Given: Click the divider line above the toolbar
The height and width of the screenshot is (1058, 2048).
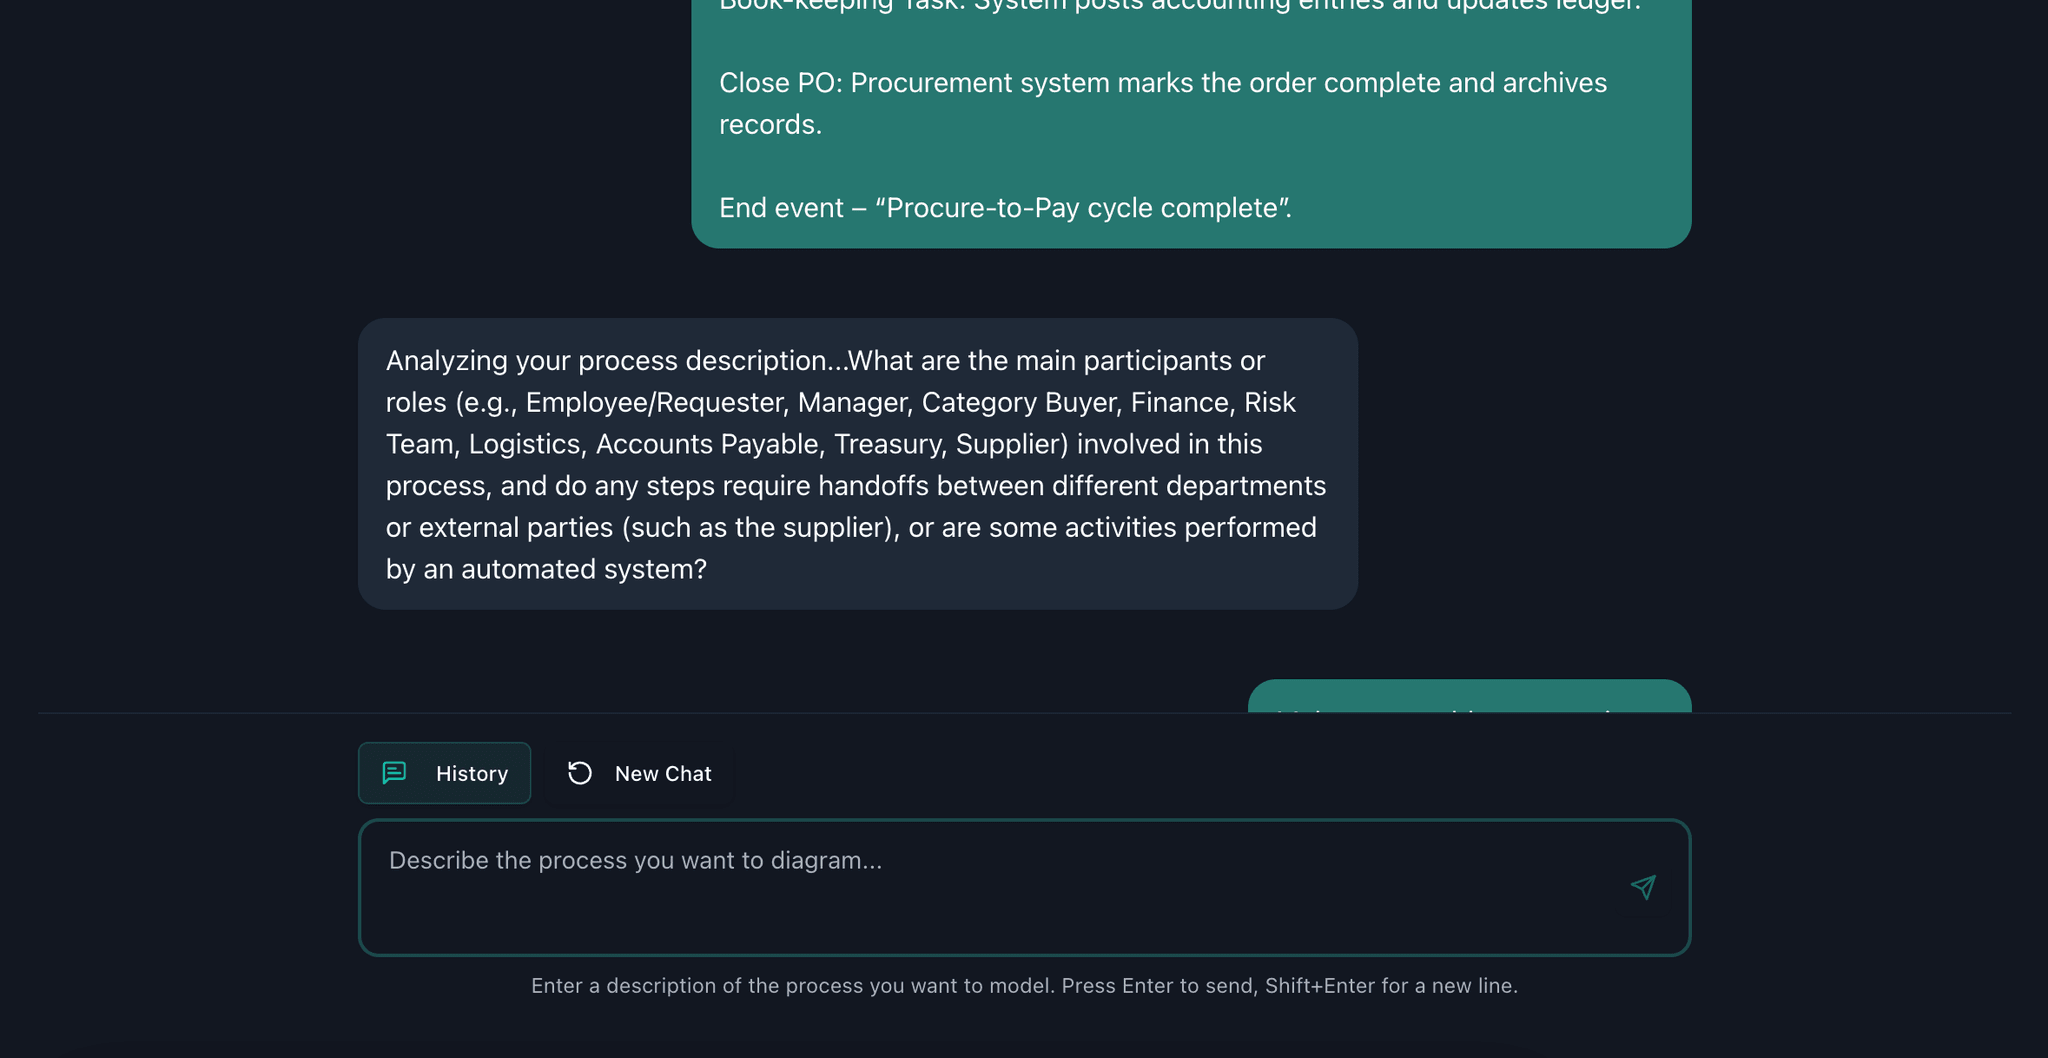Looking at the screenshot, I should pos(1023,714).
